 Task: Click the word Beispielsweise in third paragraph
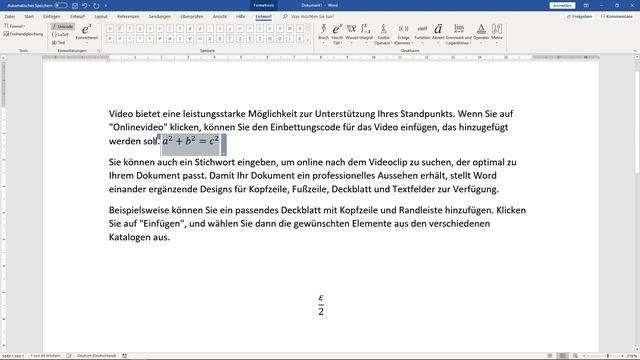point(139,211)
